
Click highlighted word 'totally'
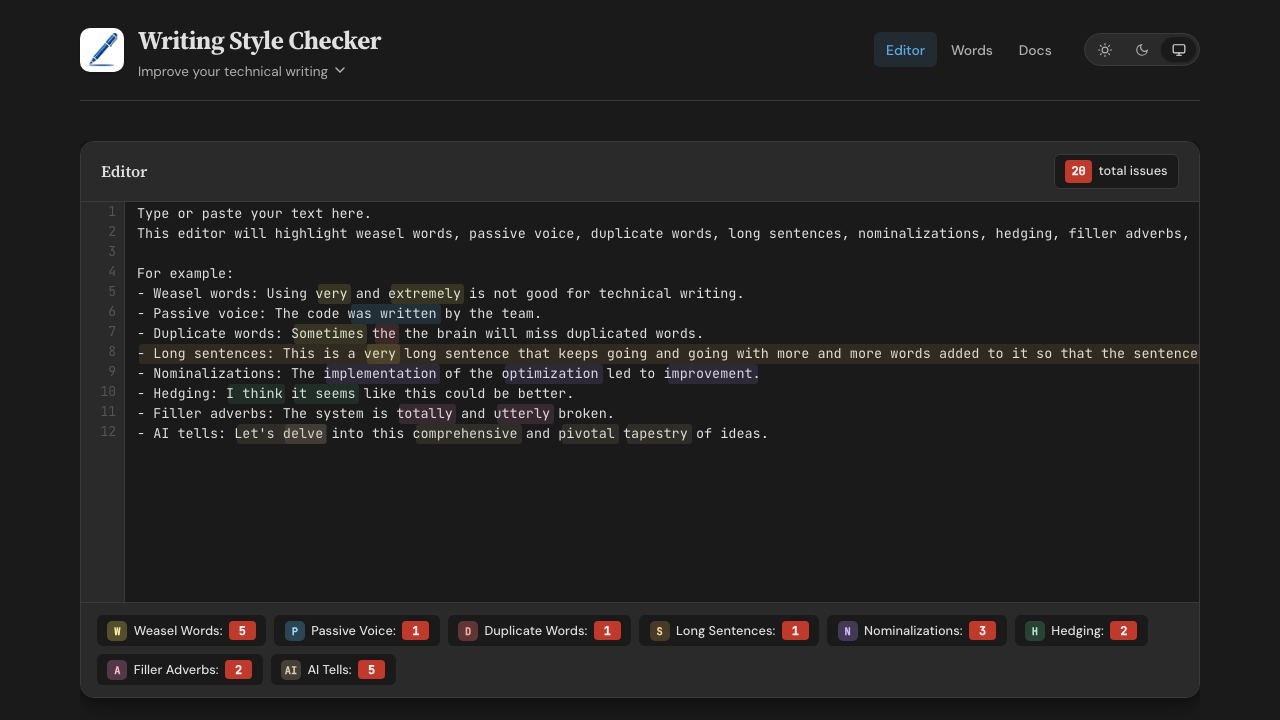pyautogui.click(x=425, y=413)
